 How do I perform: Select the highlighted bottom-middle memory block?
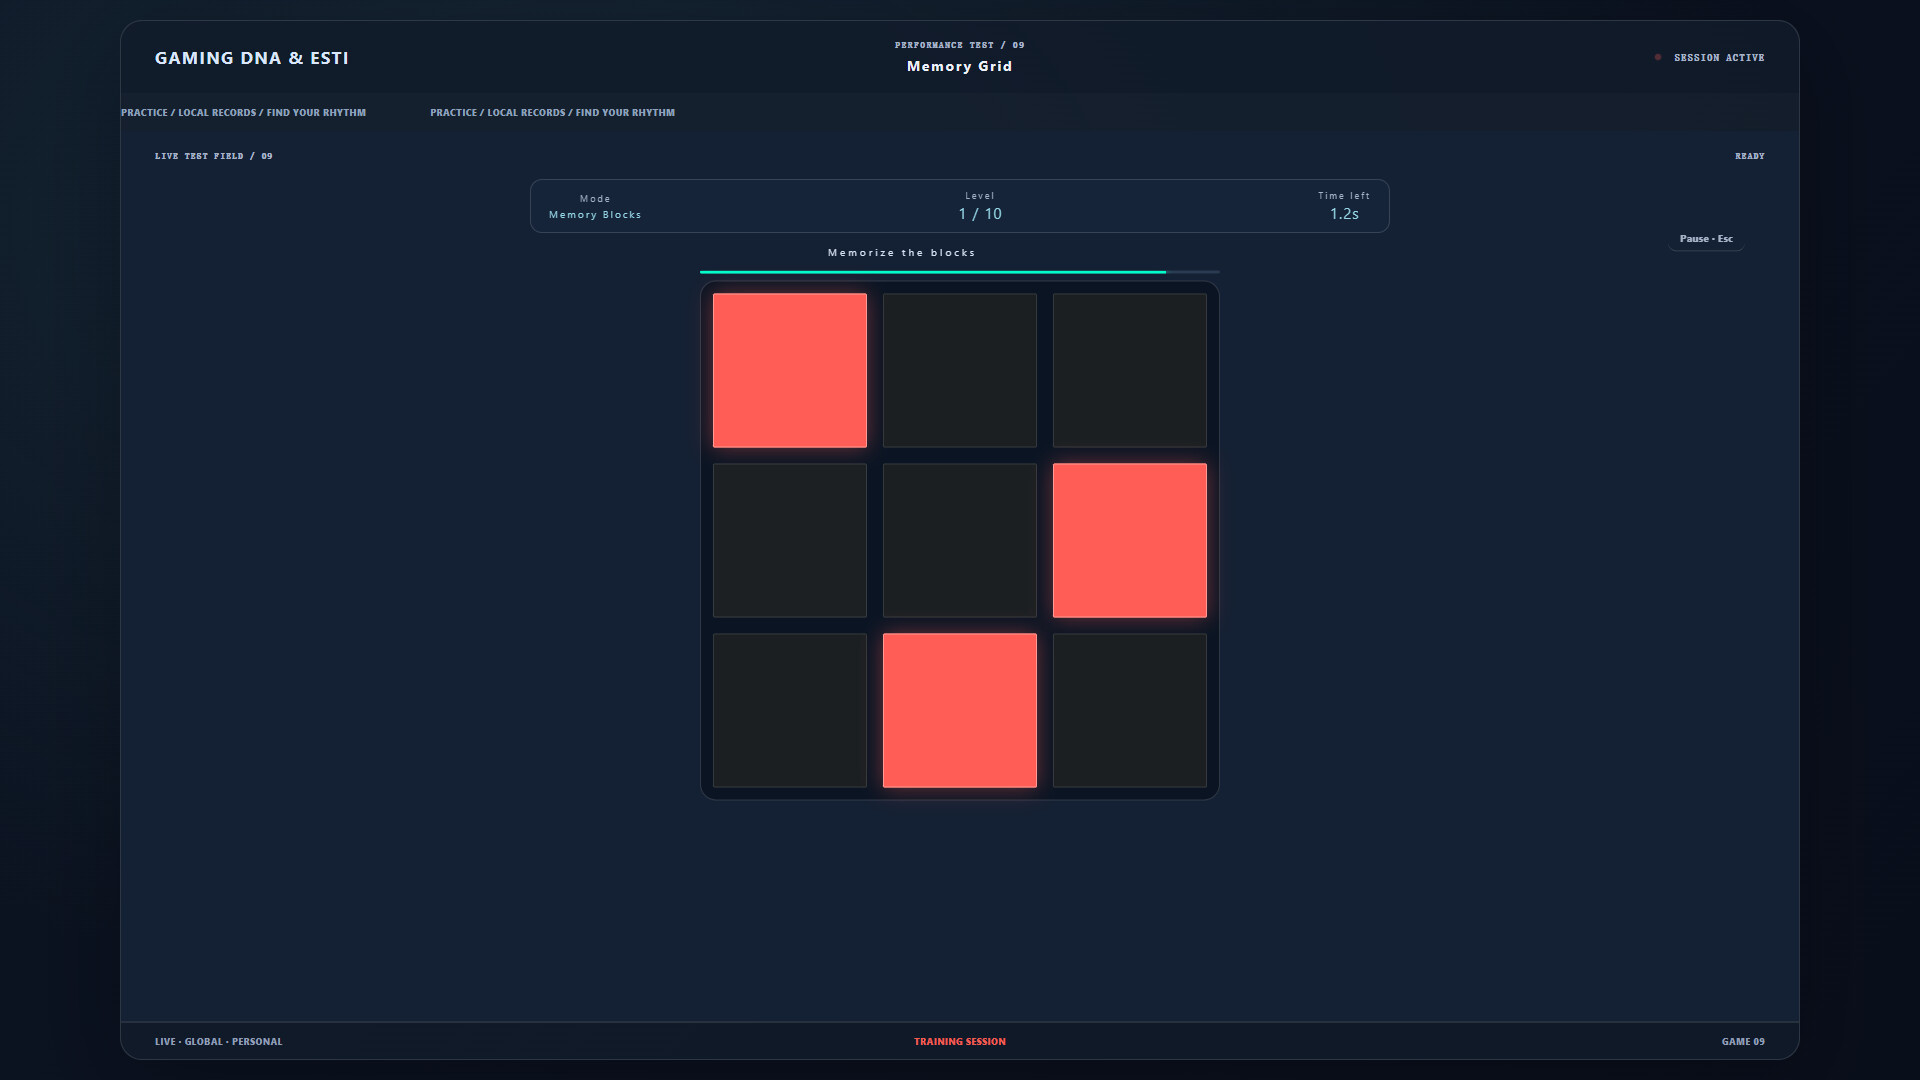point(960,710)
